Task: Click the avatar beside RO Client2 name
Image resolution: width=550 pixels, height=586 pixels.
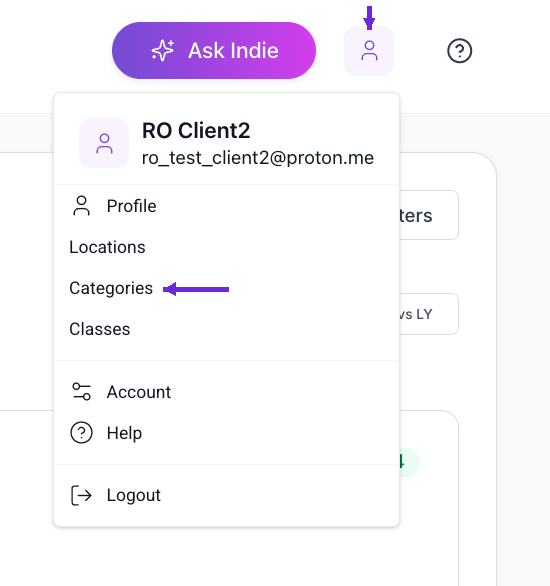Action: click(104, 143)
